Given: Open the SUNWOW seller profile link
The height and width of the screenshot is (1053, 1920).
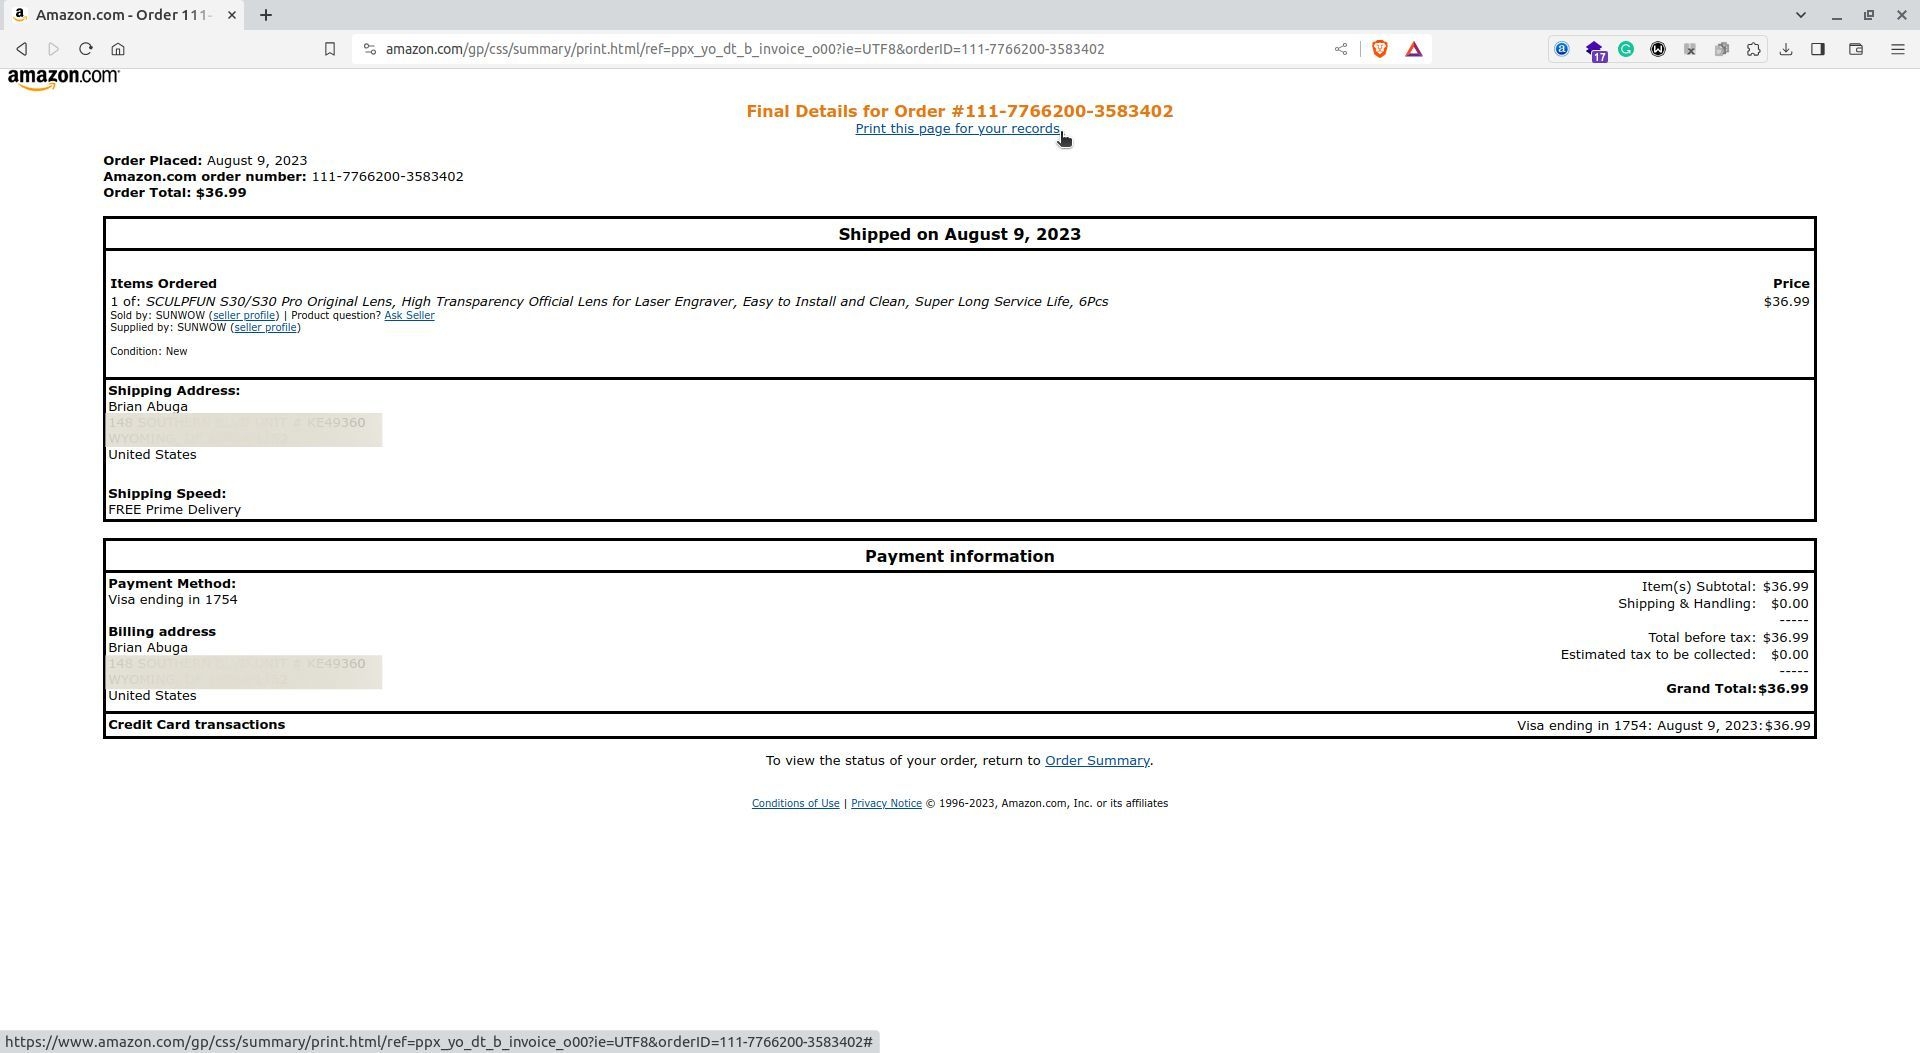Looking at the screenshot, I should tap(244, 315).
